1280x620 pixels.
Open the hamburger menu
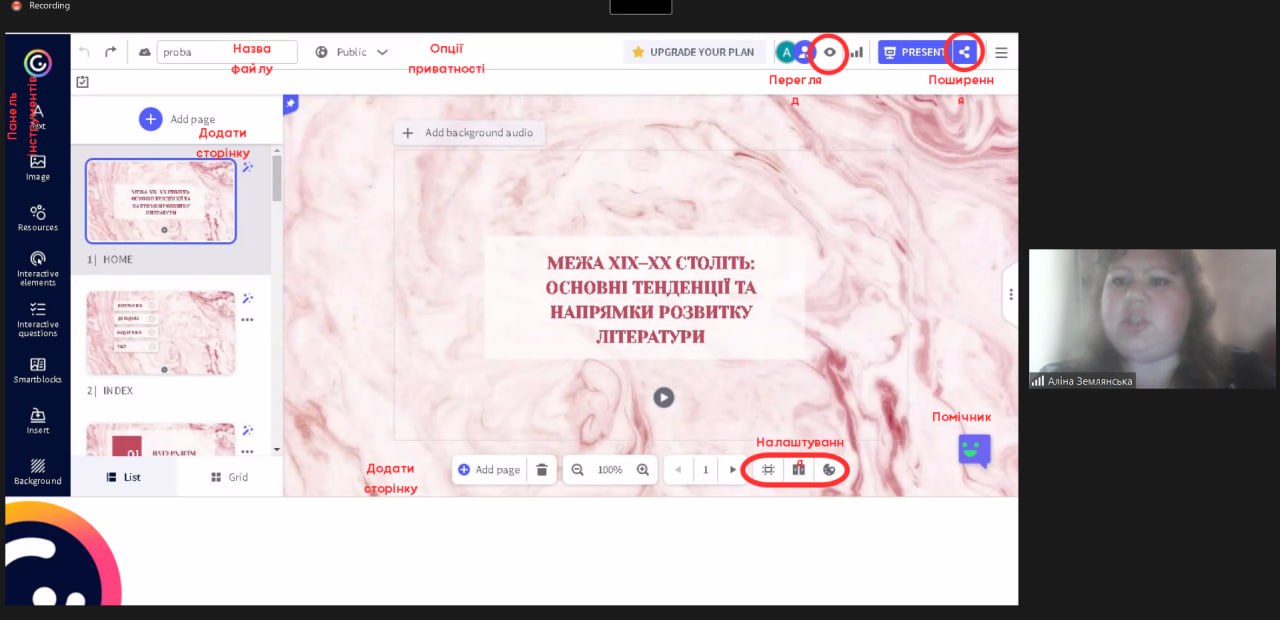(1001, 52)
